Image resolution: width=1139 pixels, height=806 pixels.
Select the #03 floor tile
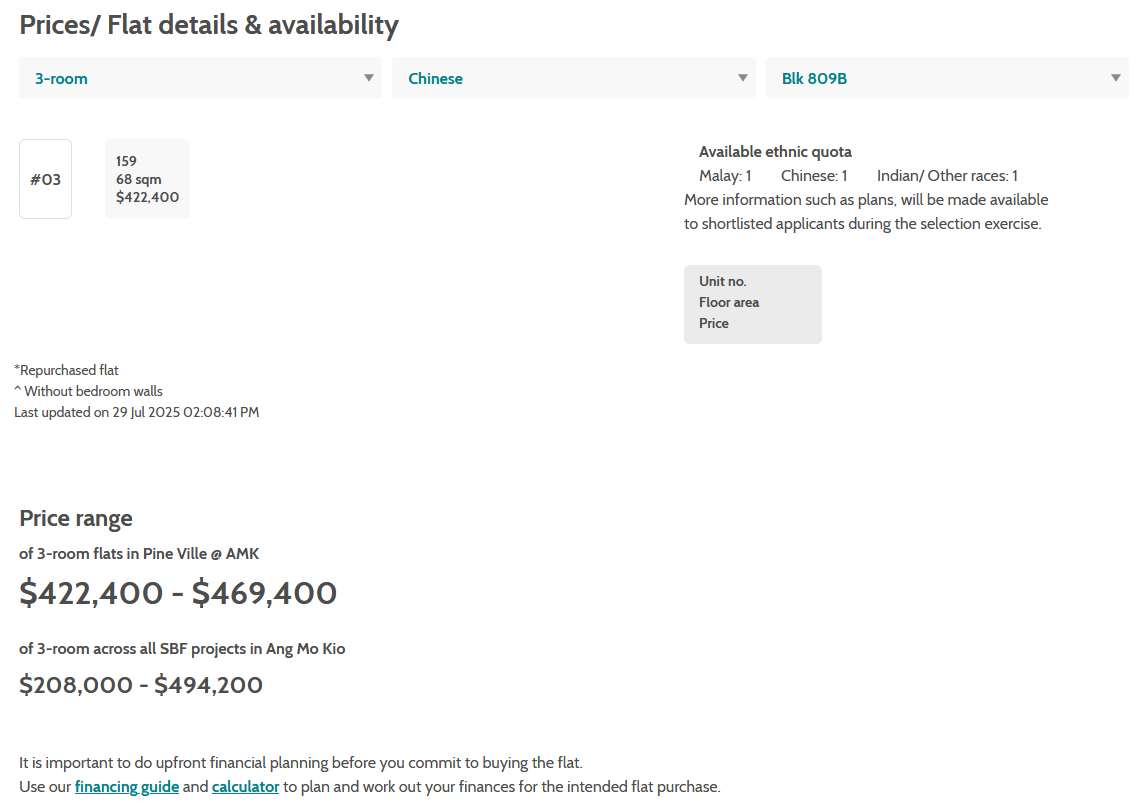pos(45,179)
